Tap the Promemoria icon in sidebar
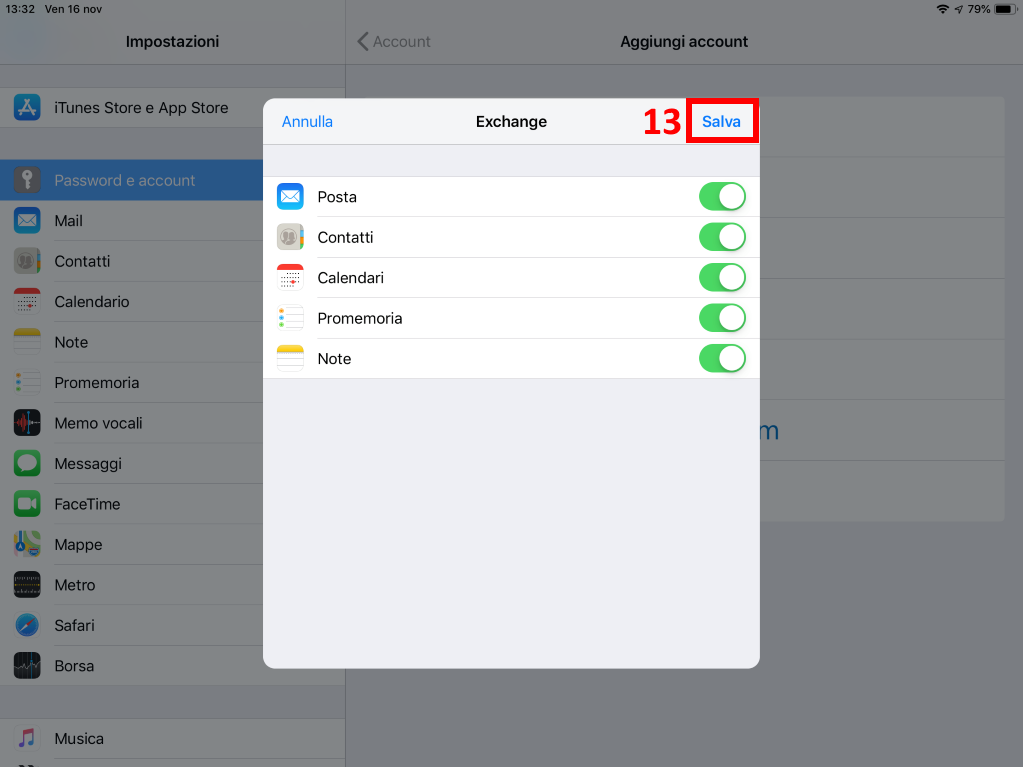Image resolution: width=1023 pixels, height=767 pixels. (27, 382)
